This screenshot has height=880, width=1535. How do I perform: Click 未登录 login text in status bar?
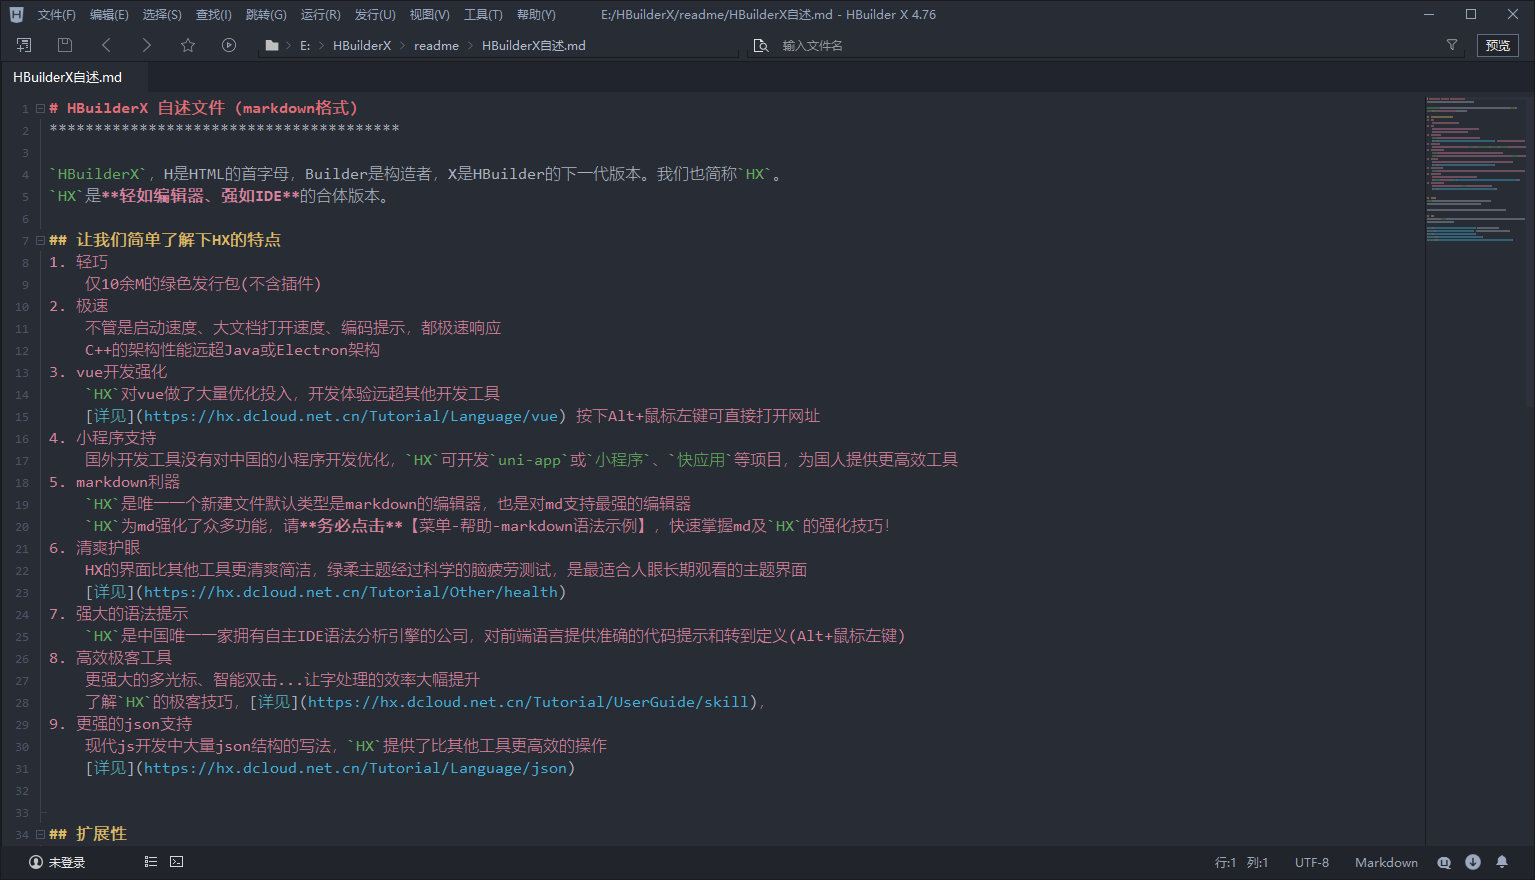pos(67,862)
